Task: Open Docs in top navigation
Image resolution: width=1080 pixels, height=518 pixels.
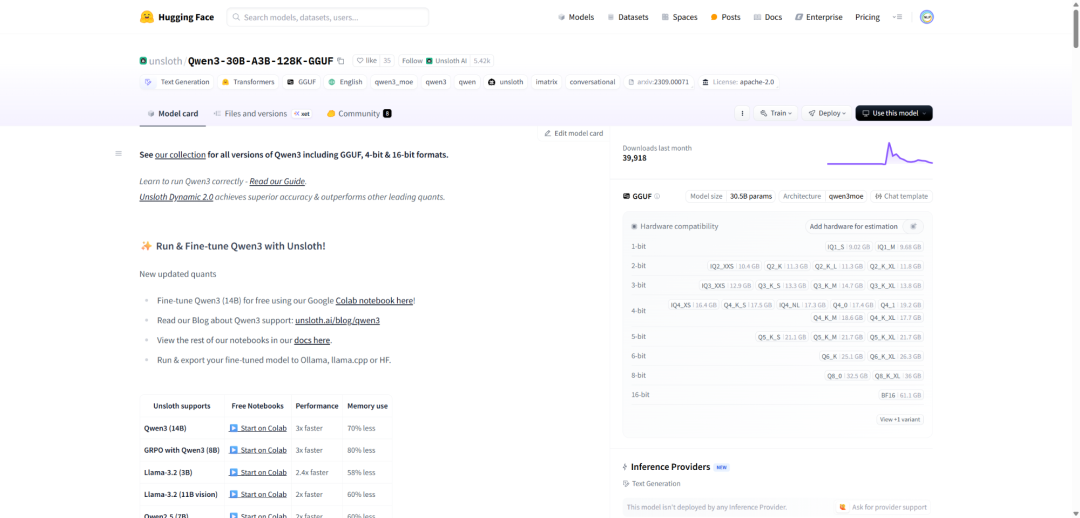Action: [x=768, y=17]
